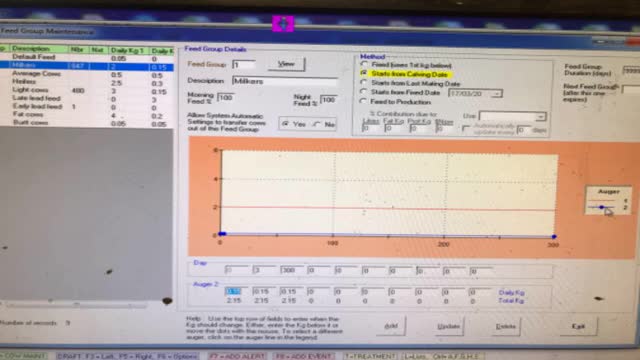The image size is (640, 360).
Task: Select Starts from Feed Date option
Action: coord(364,92)
